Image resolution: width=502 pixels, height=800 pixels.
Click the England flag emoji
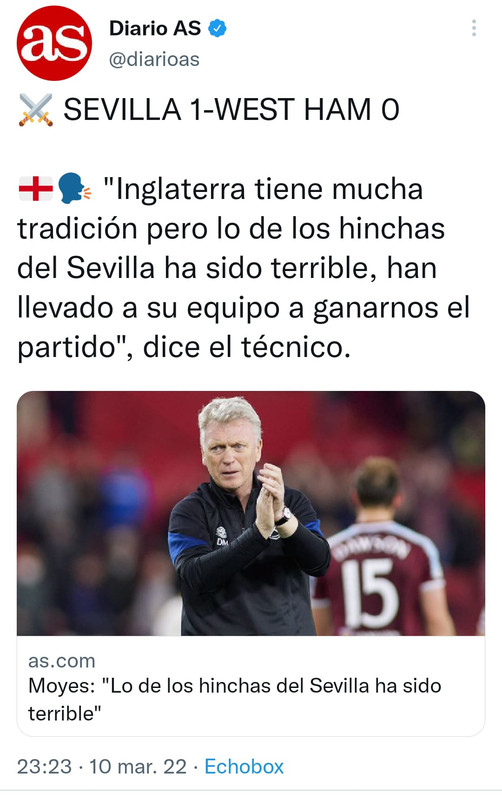(x=36, y=189)
